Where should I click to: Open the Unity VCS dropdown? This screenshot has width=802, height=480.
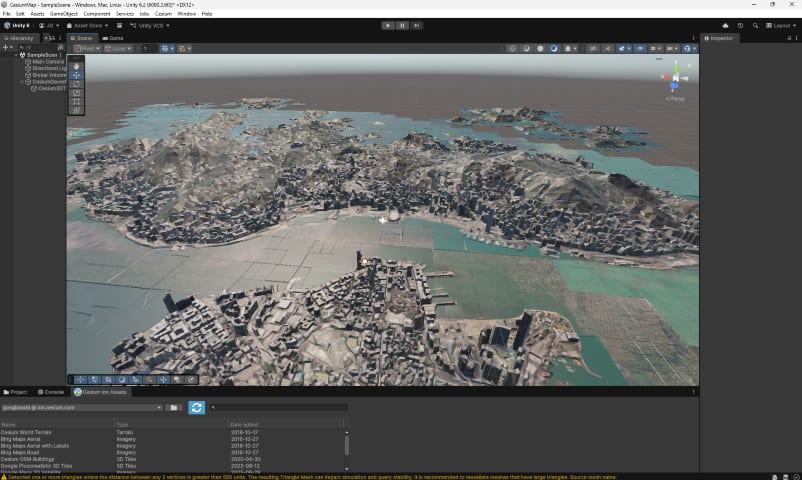pos(149,26)
